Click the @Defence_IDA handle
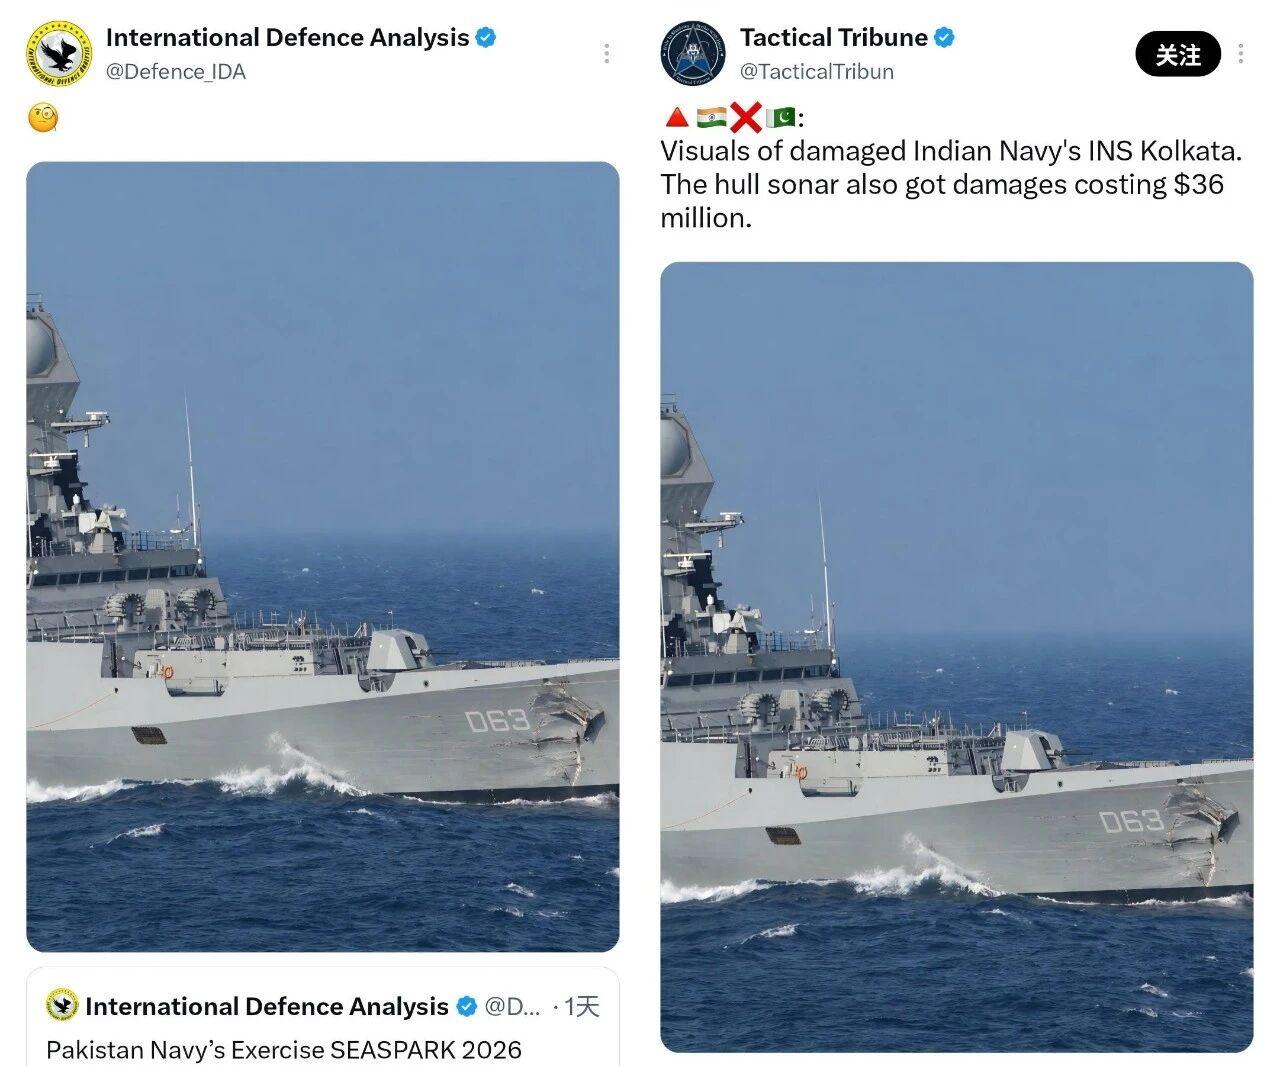The image size is (1280, 1066). coord(176,71)
